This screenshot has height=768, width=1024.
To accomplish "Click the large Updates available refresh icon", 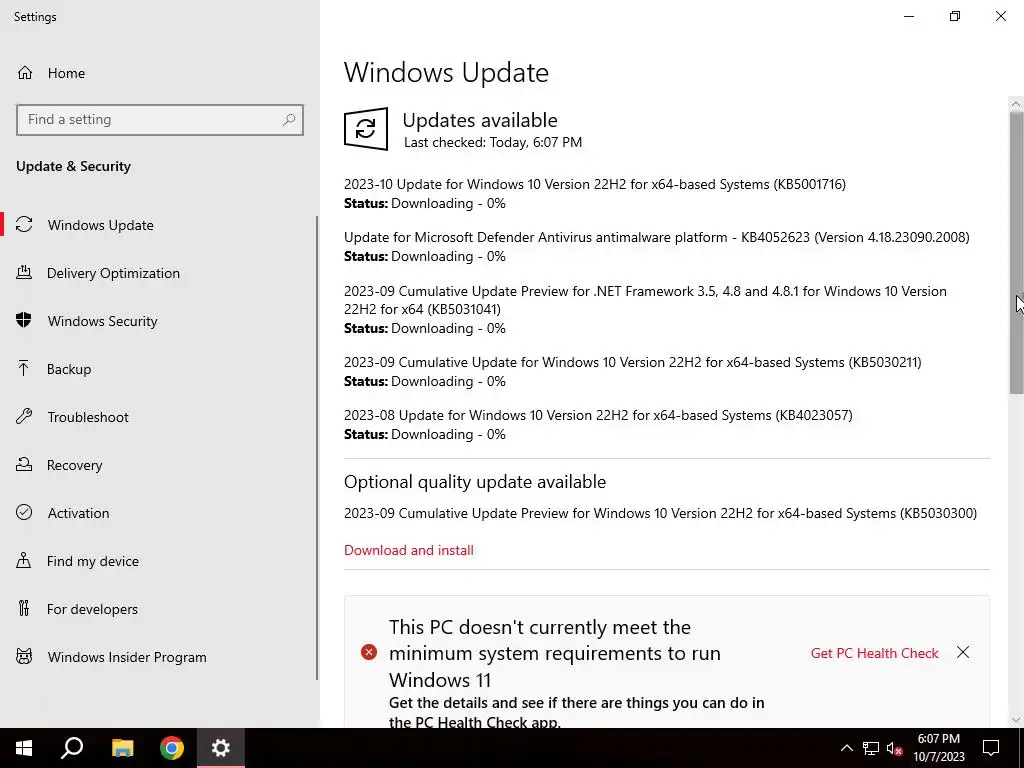I will click(x=366, y=129).
